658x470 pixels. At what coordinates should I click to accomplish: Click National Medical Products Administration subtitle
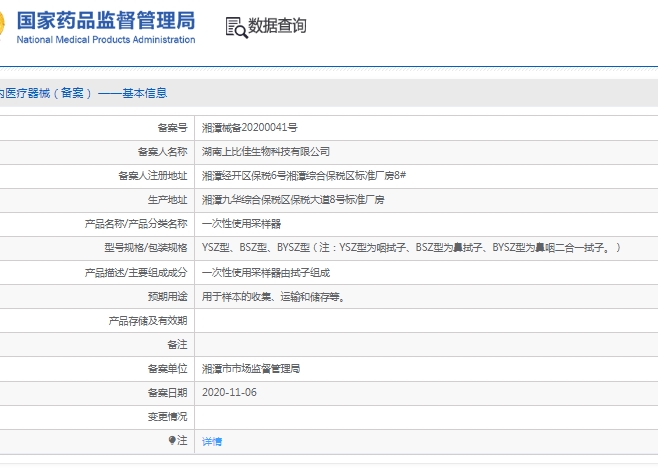106,39
